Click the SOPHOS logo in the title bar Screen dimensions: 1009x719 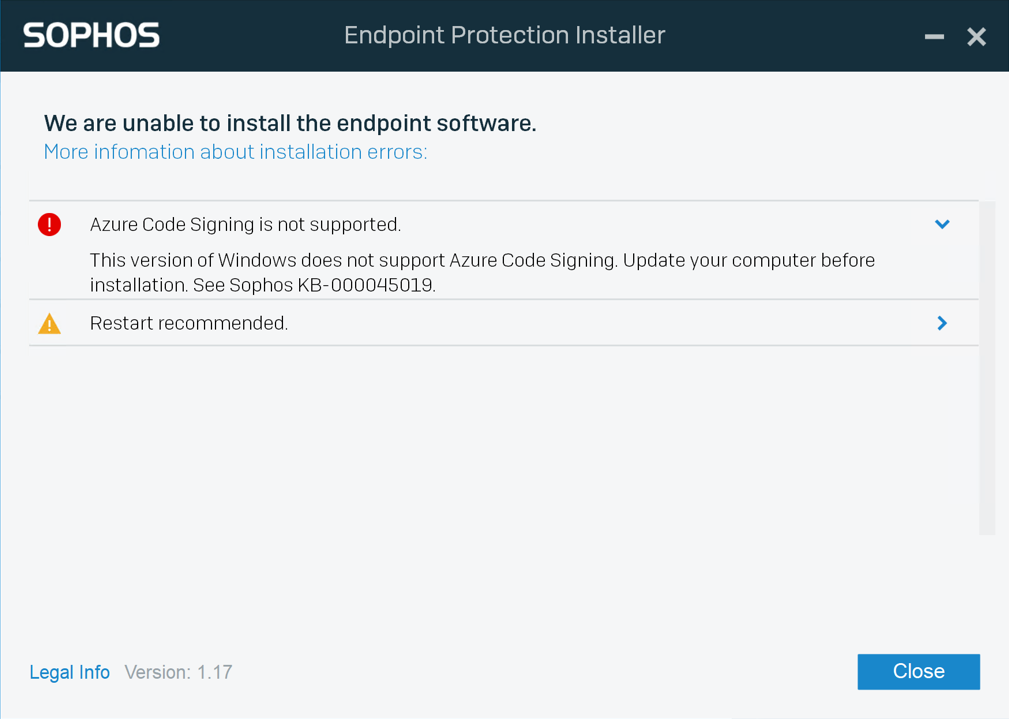90,35
